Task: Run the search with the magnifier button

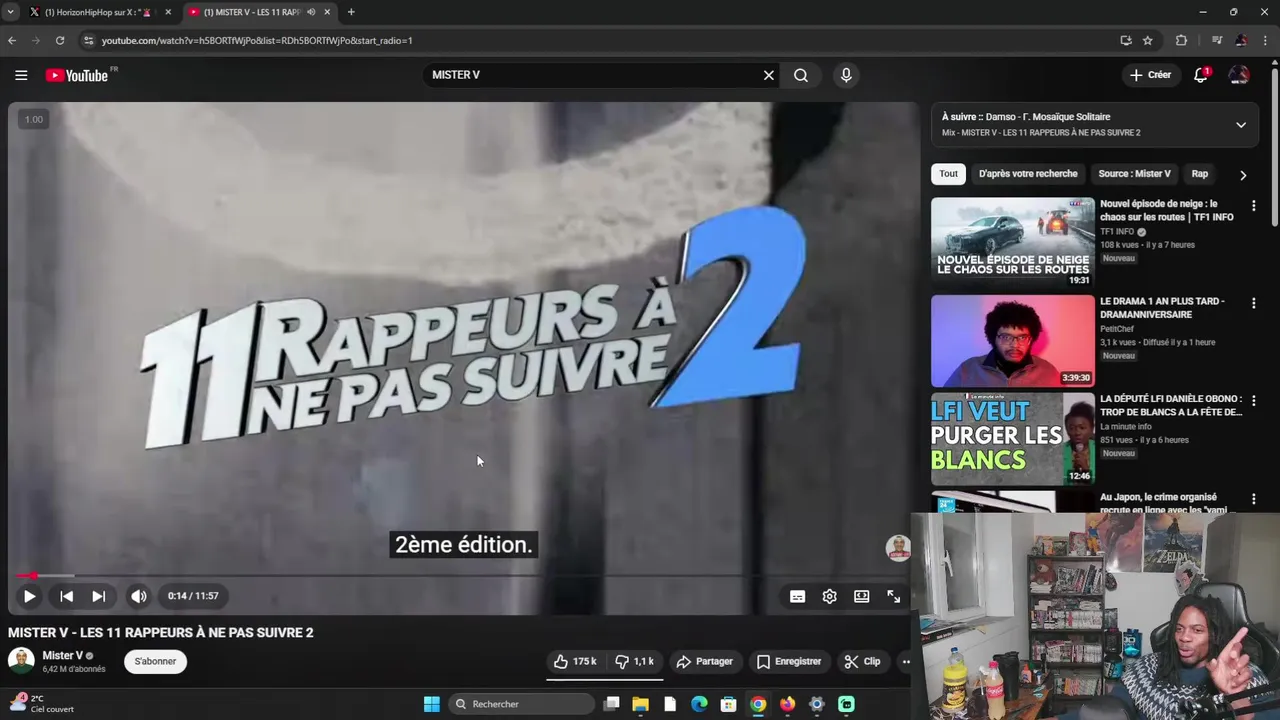Action: coord(801,75)
